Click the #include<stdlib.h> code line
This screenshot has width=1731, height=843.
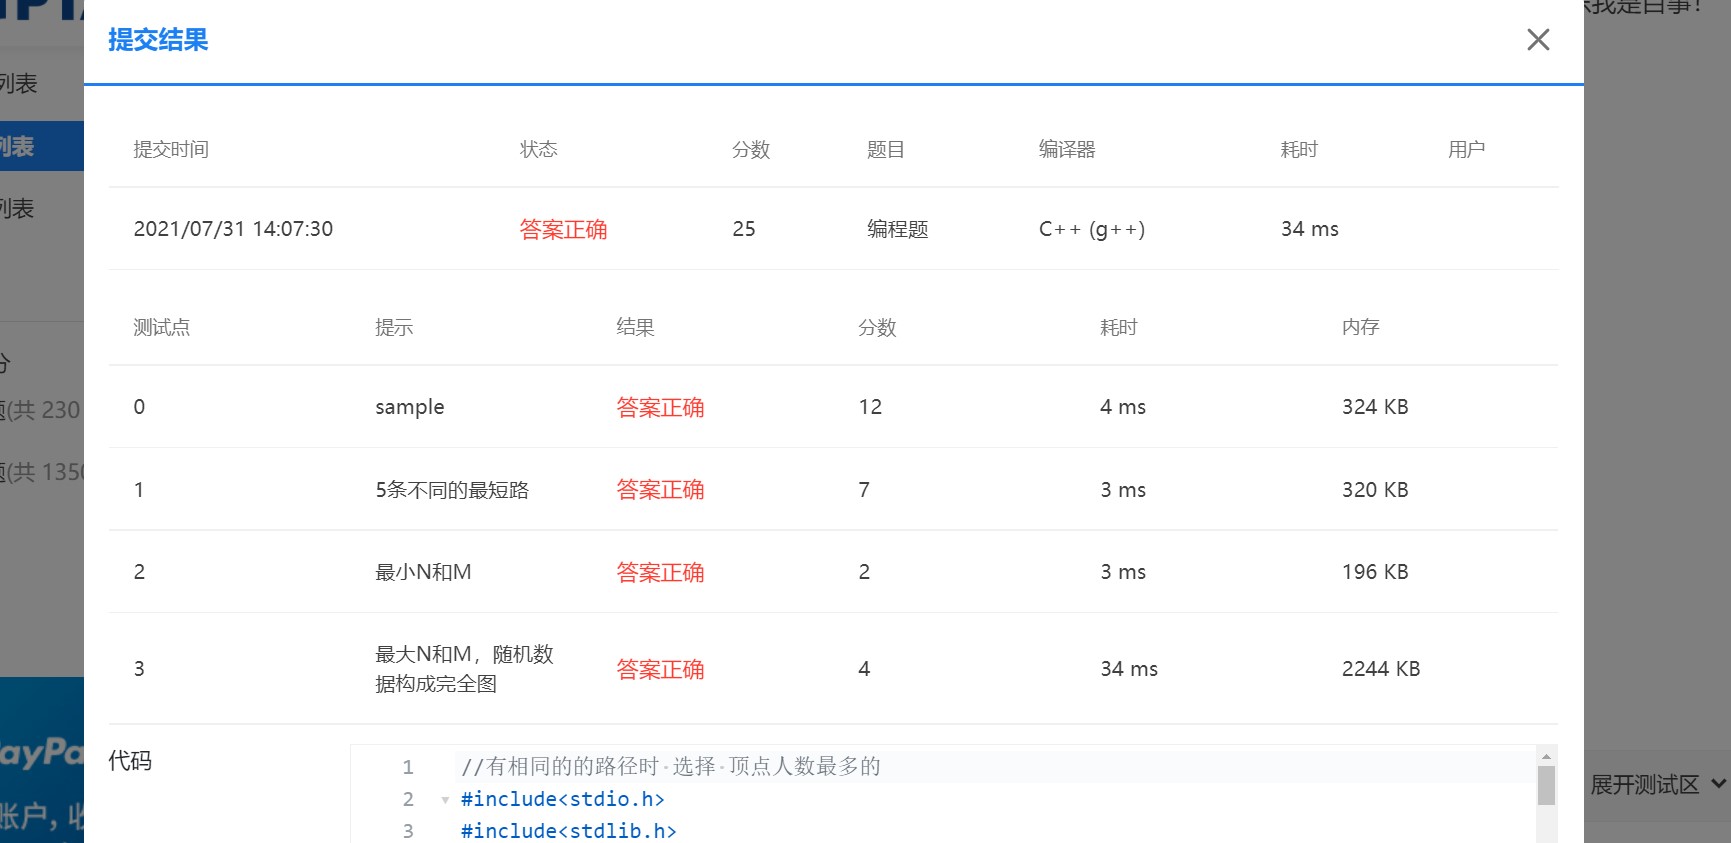click(569, 831)
